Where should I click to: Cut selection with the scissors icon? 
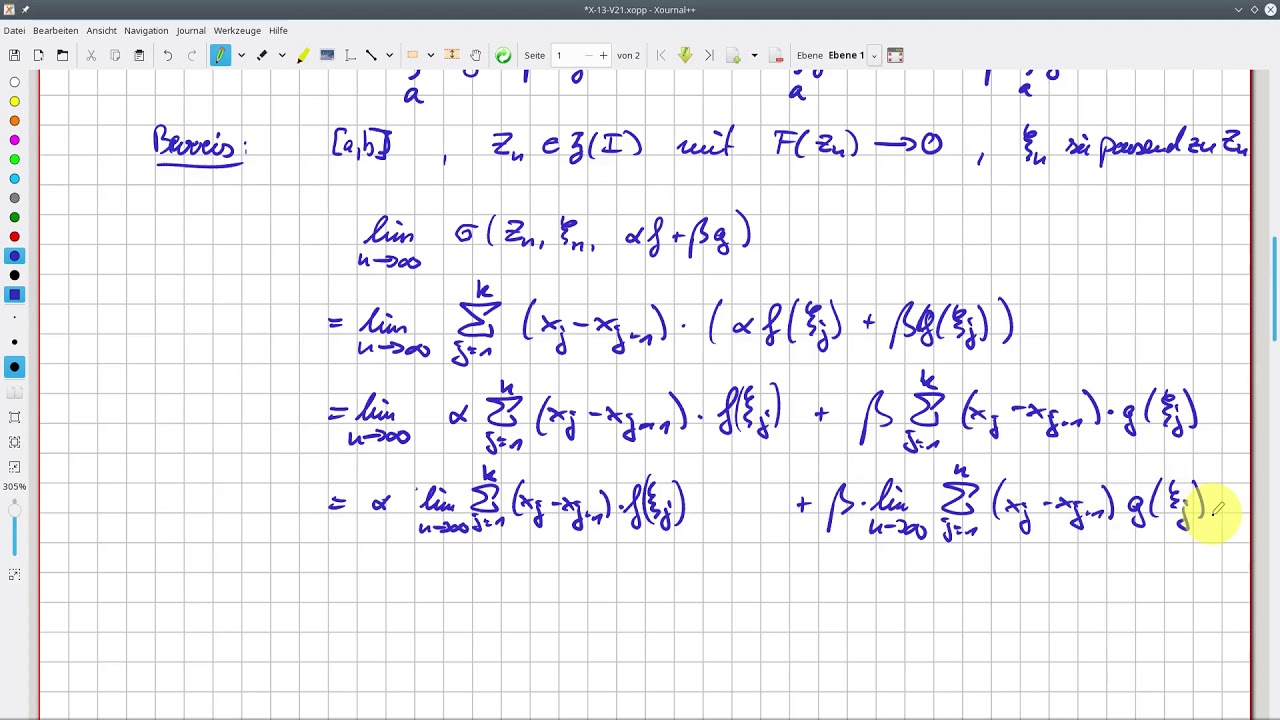pyautogui.click(x=91, y=55)
